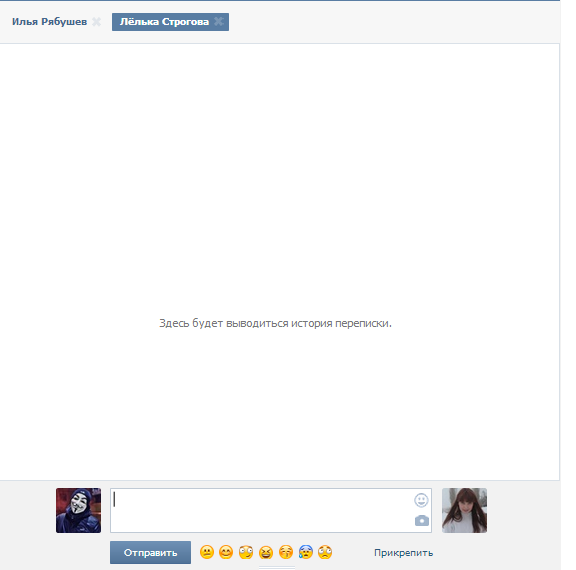The image size is (576, 570).
Task: Close the Лёлька Строгова tab
Action: point(219,22)
